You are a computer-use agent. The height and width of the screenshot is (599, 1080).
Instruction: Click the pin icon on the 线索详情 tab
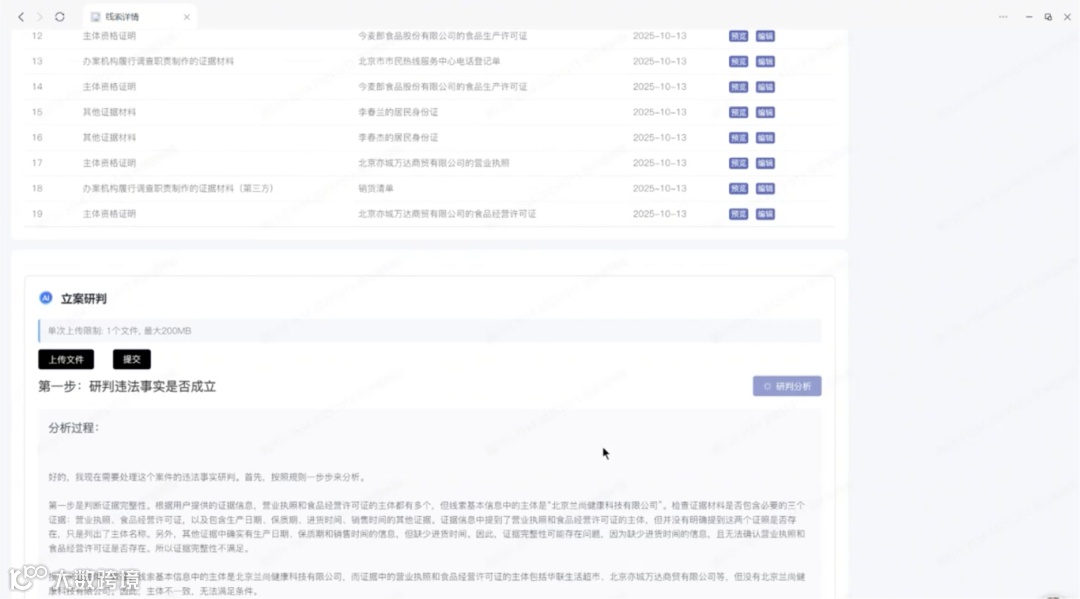pyautogui.click(x=95, y=15)
